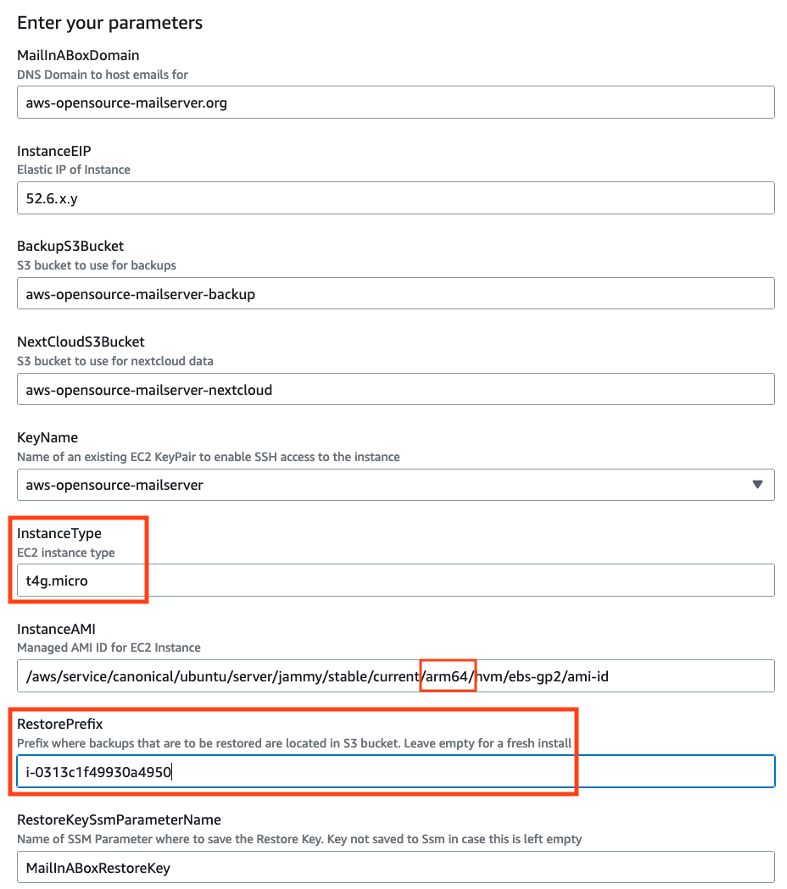
Task: Click the RestoreKeySsmParameterName input box
Action: point(394,866)
